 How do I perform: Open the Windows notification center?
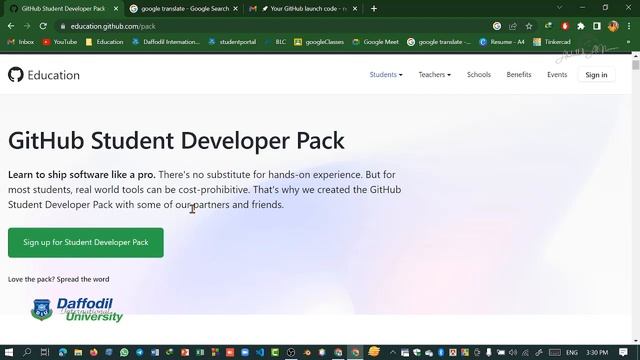point(623,352)
